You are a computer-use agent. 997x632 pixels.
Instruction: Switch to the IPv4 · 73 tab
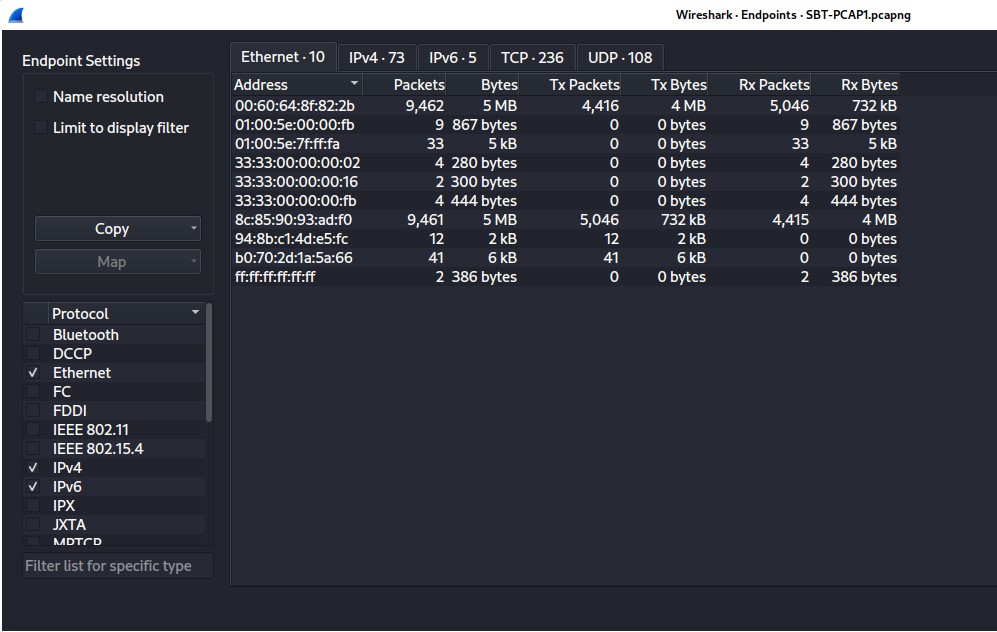pos(376,58)
